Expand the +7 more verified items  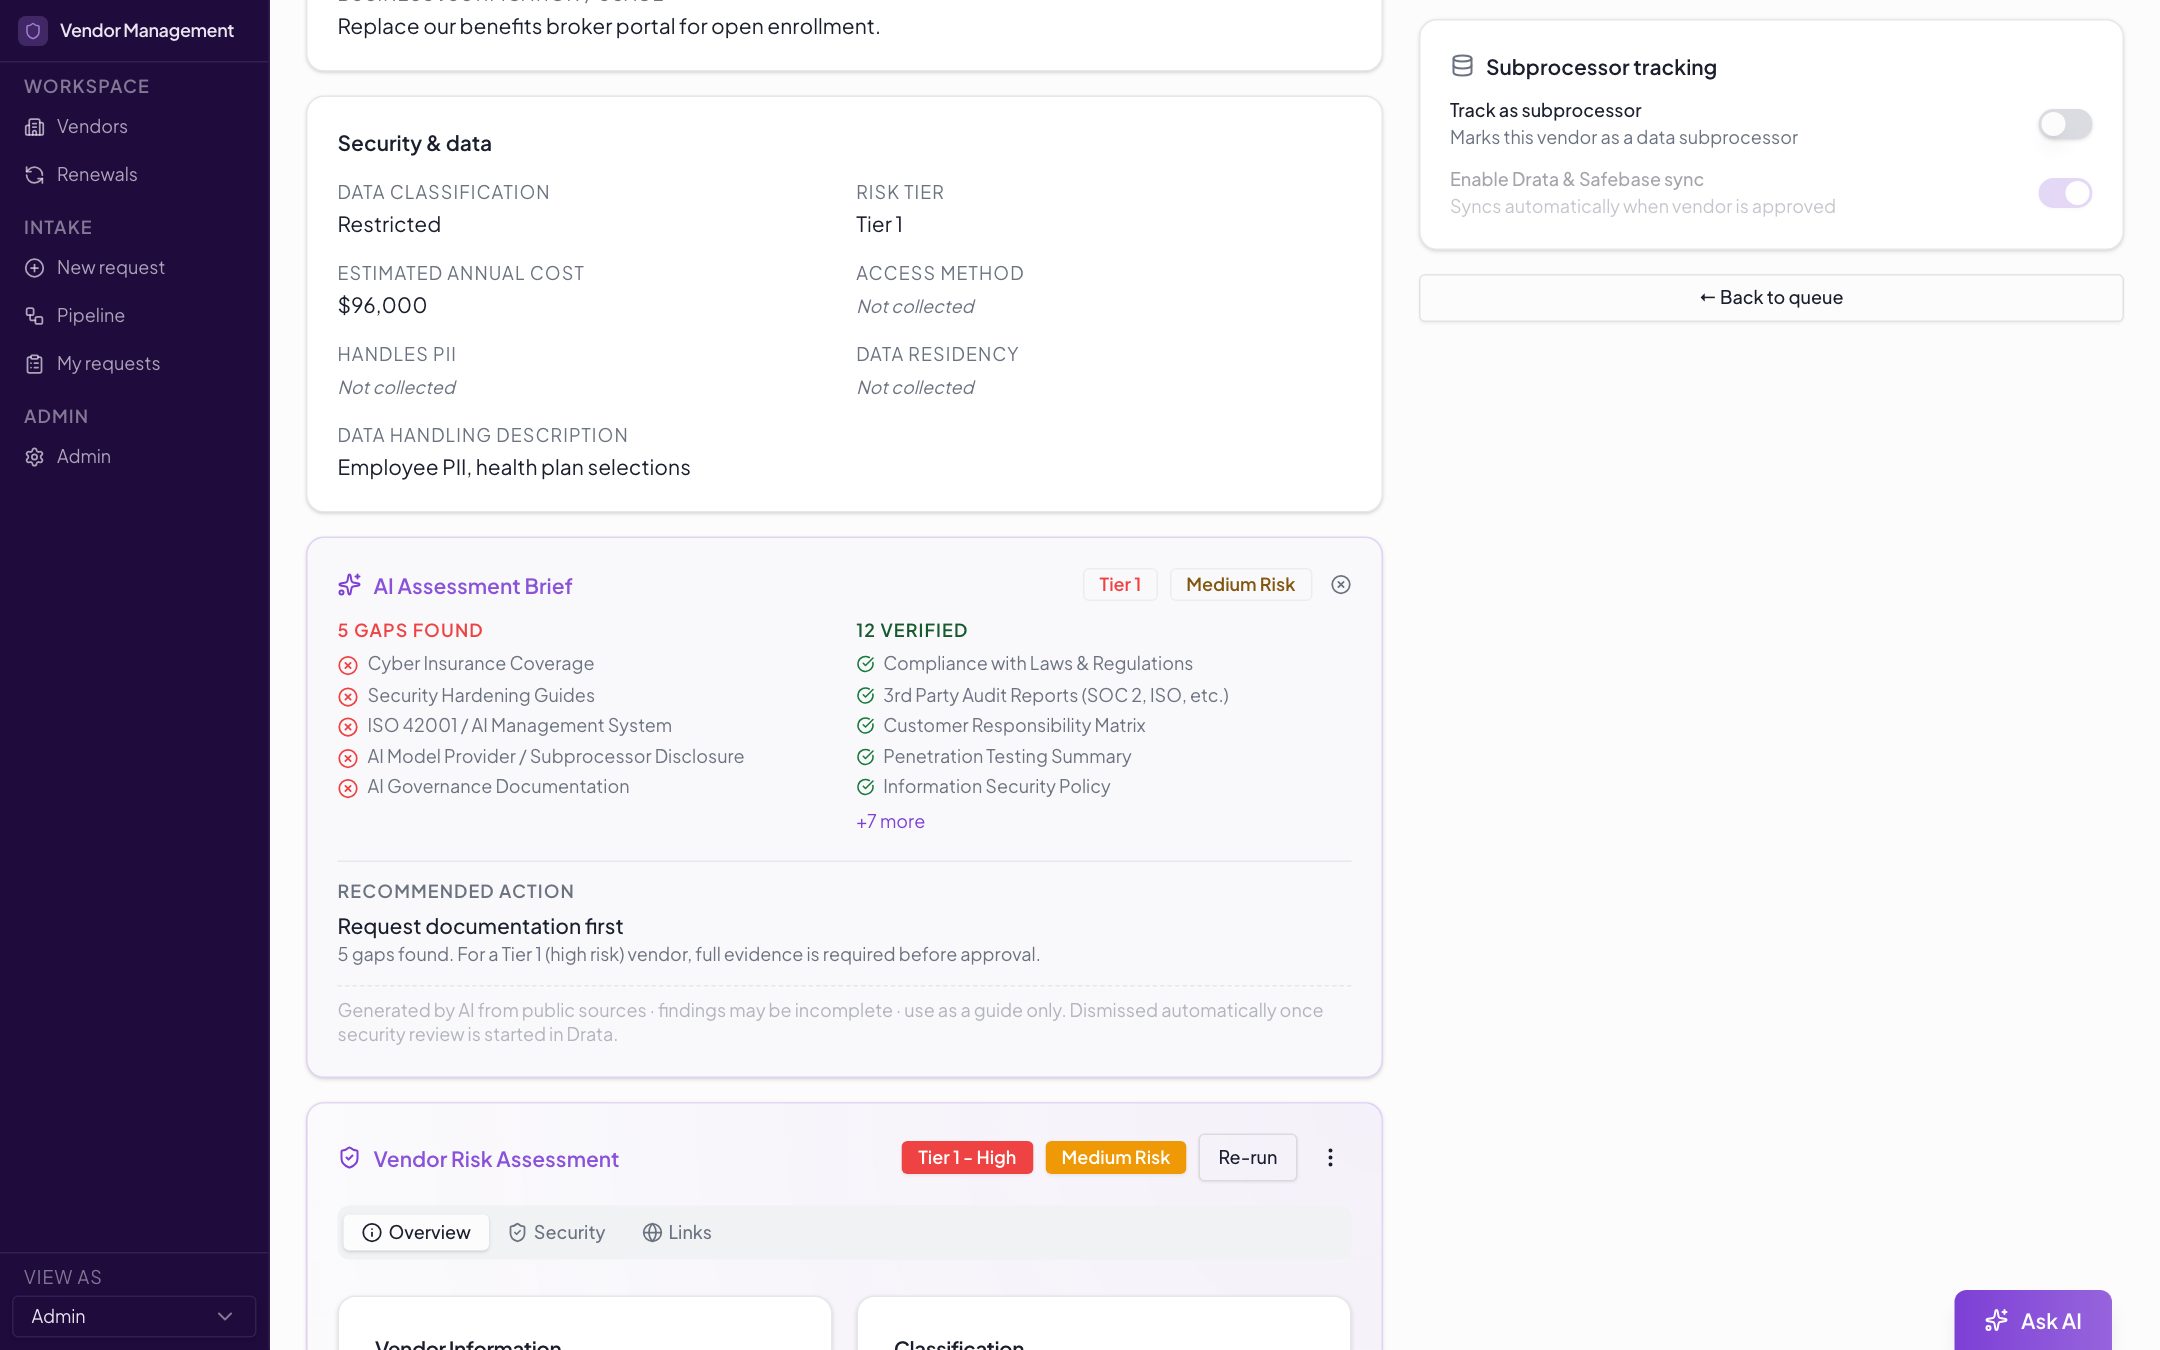tap(890, 822)
